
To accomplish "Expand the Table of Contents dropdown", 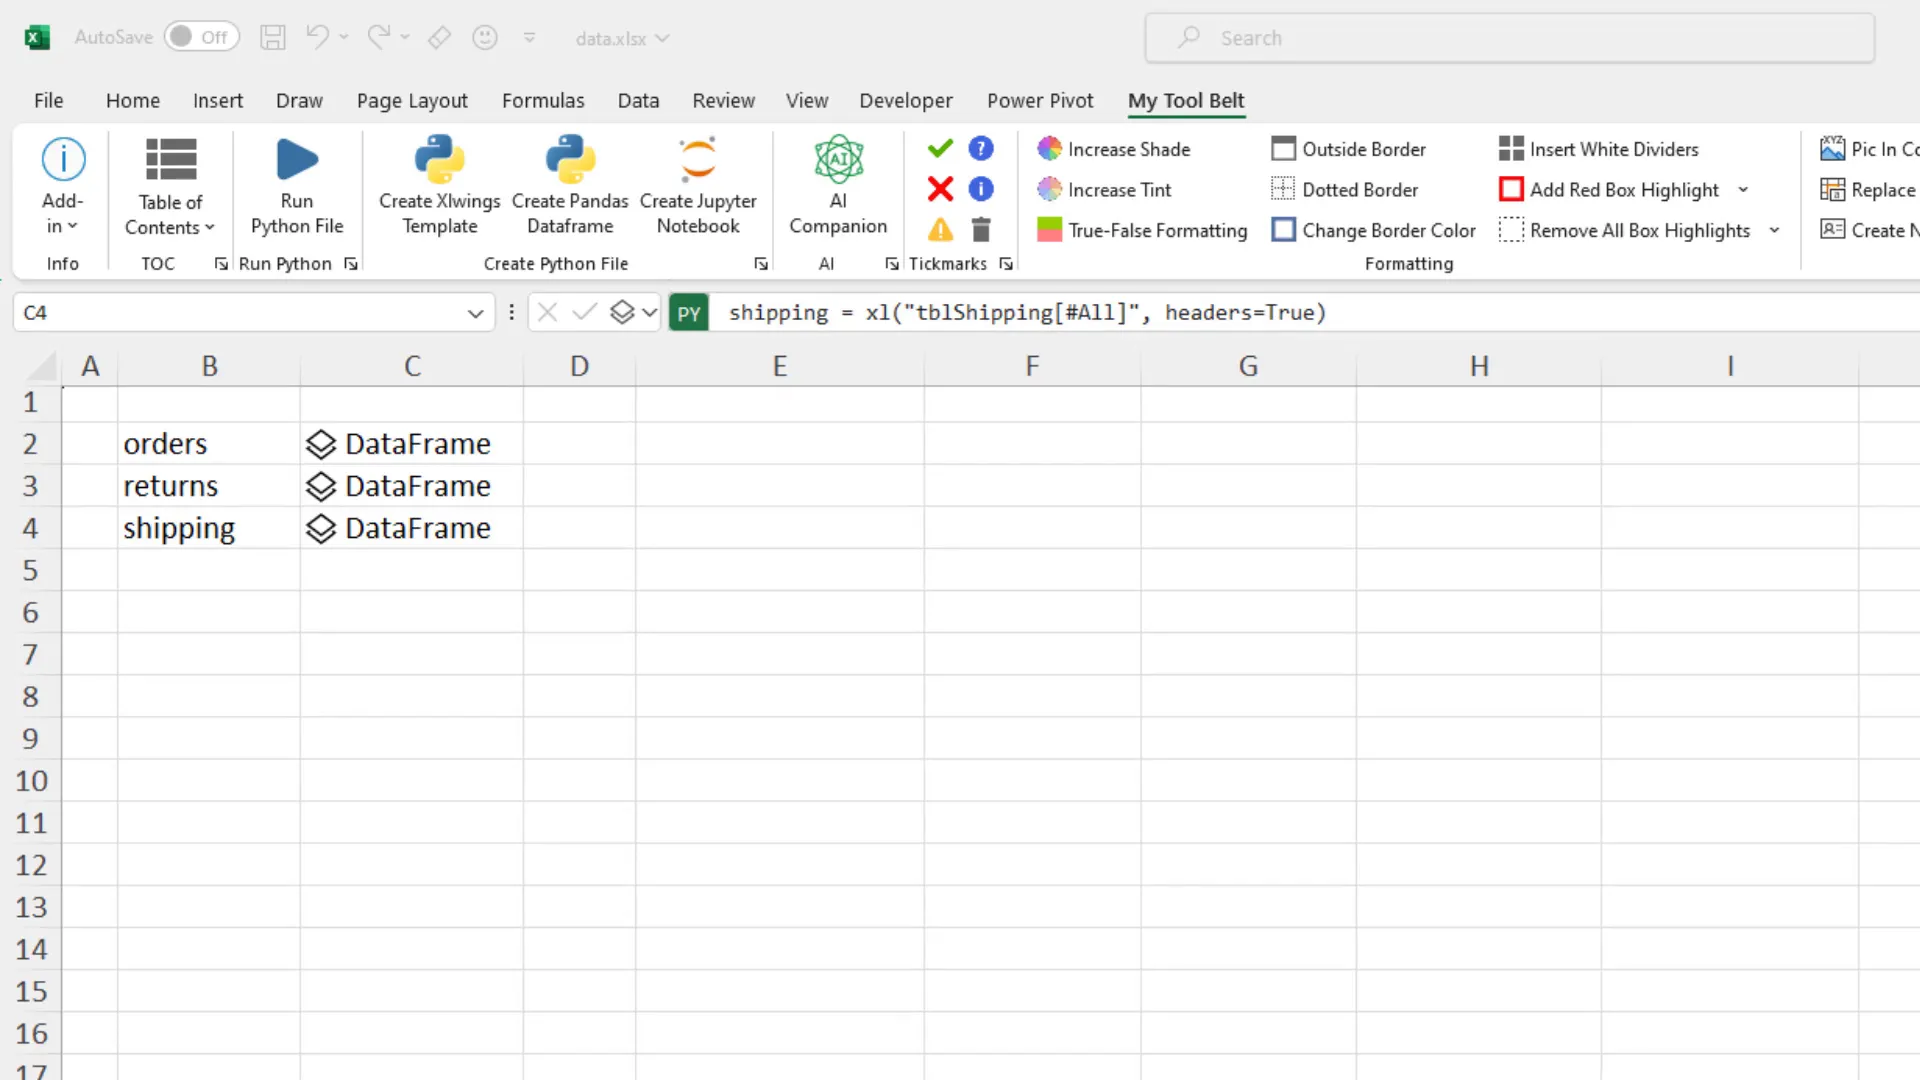I will (x=209, y=227).
